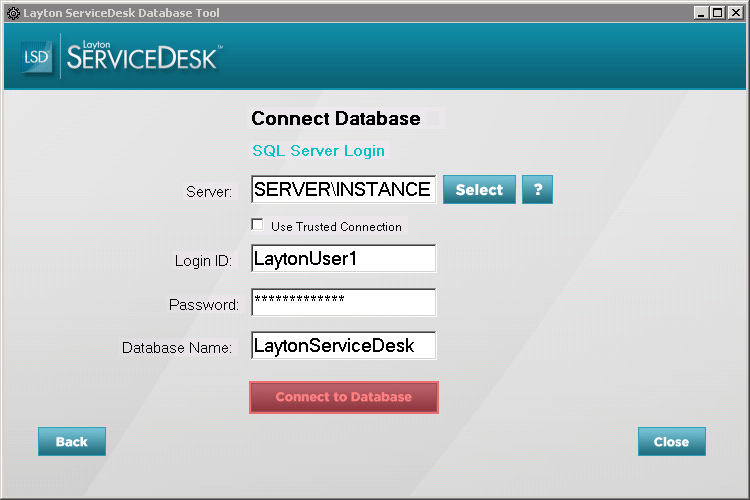Click the Server: field label
This screenshot has height=500, width=750.
pyautogui.click(x=209, y=192)
